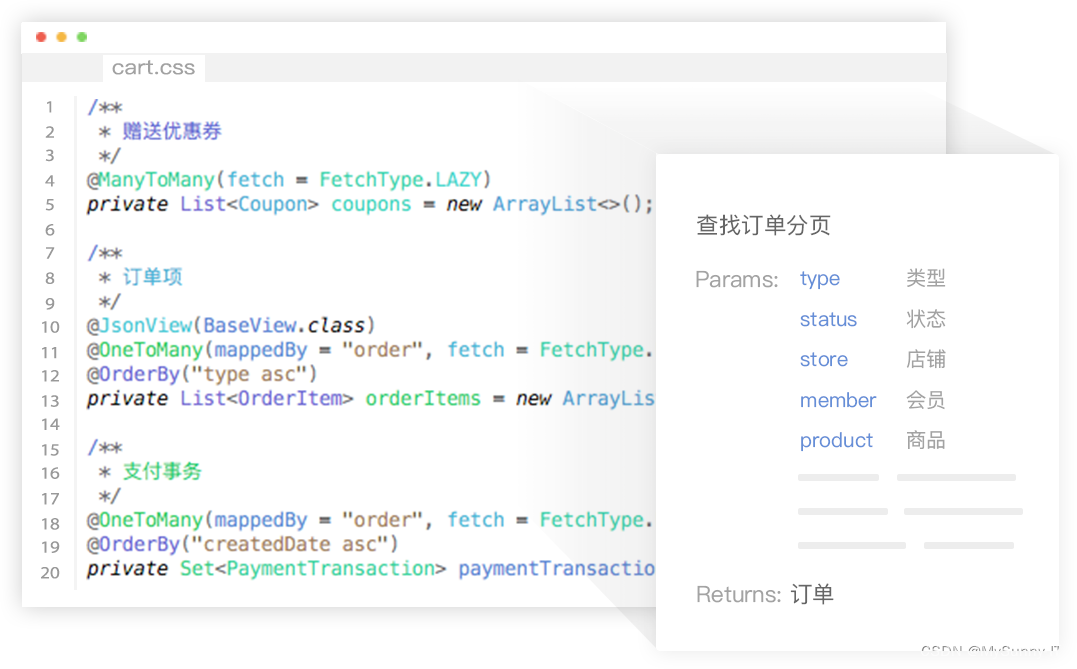Image resolution: width=1077 pixels, height=669 pixels.
Task: Click the member parameter
Action: (838, 400)
